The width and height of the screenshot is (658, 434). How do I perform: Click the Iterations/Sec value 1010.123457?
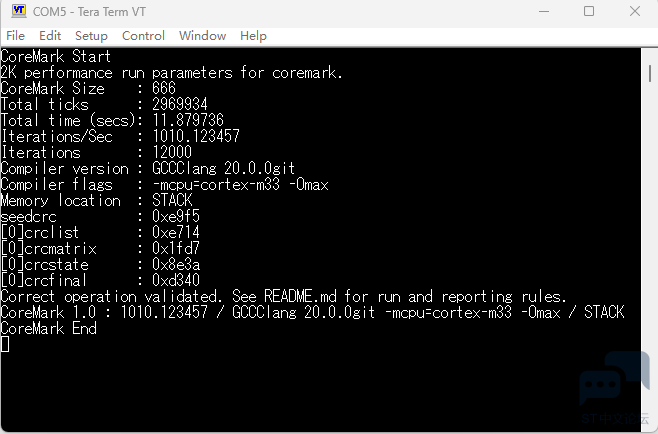pyautogui.click(x=196, y=136)
